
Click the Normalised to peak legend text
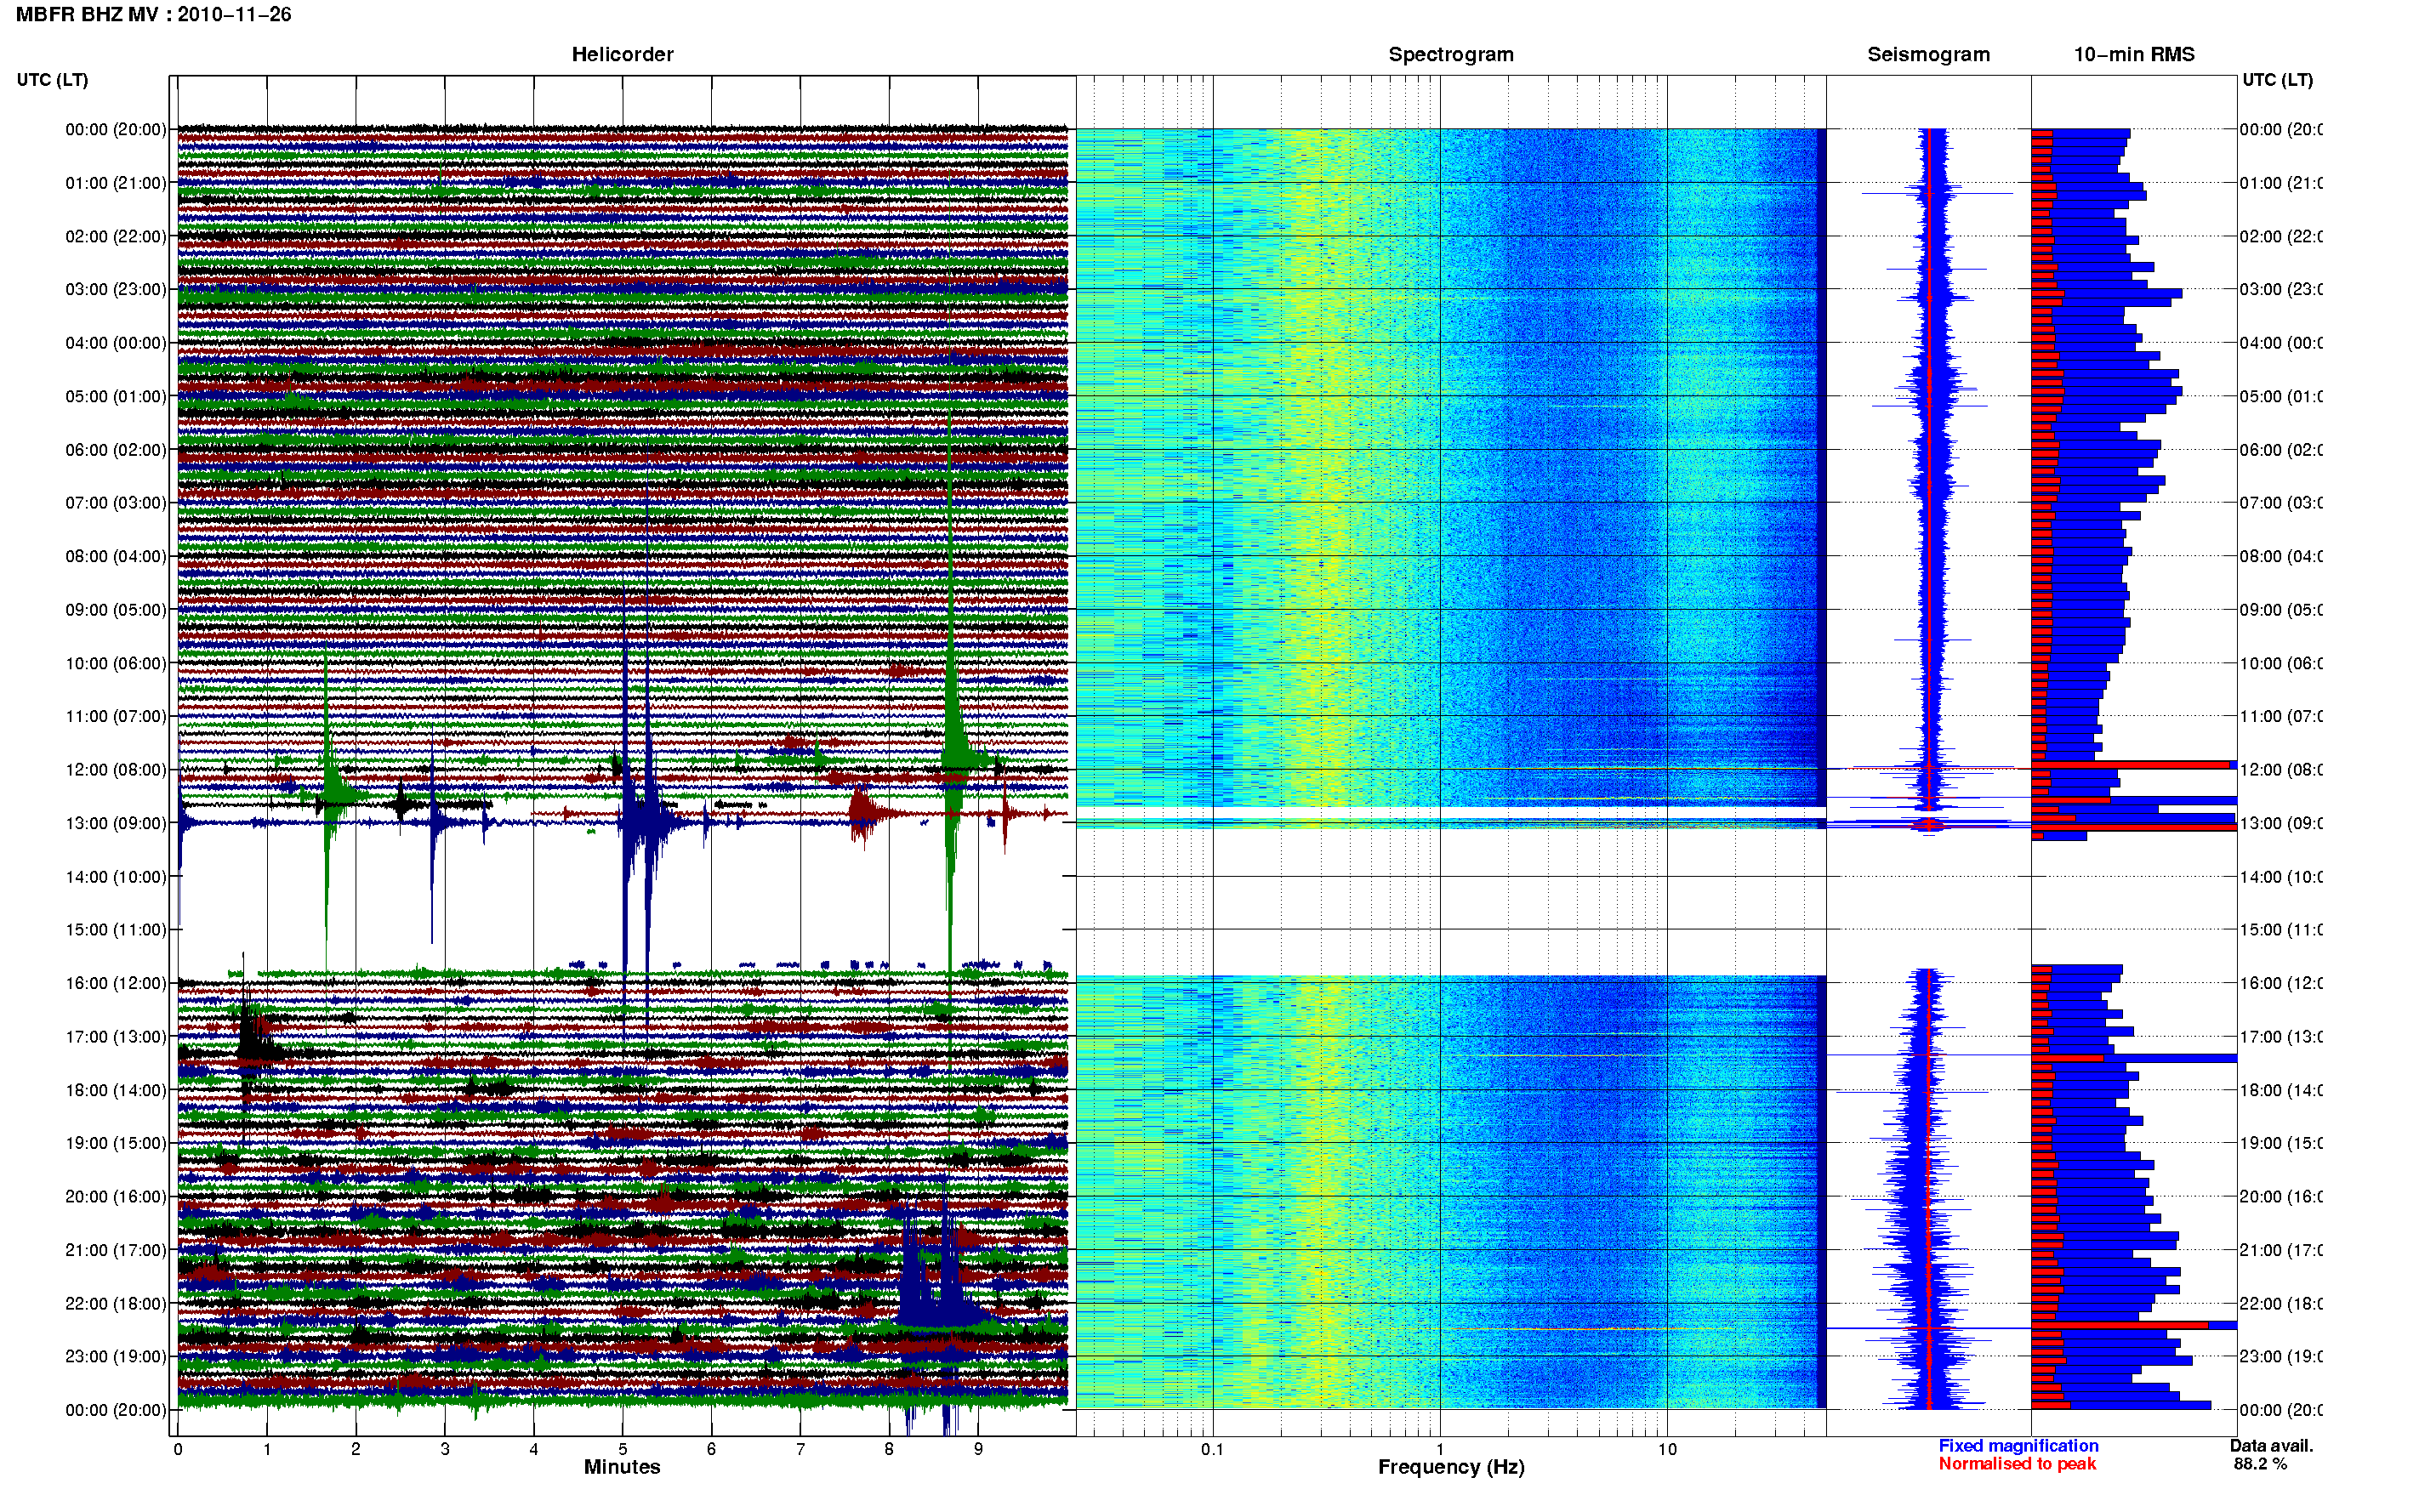(2017, 1464)
